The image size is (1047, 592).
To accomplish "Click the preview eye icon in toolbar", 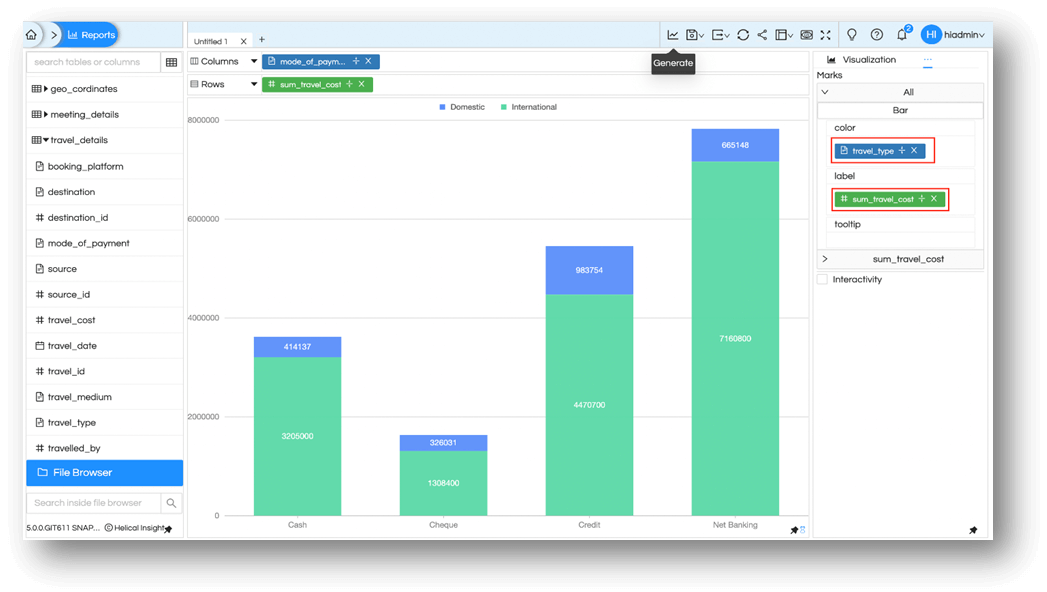I will click(x=807, y=35).
